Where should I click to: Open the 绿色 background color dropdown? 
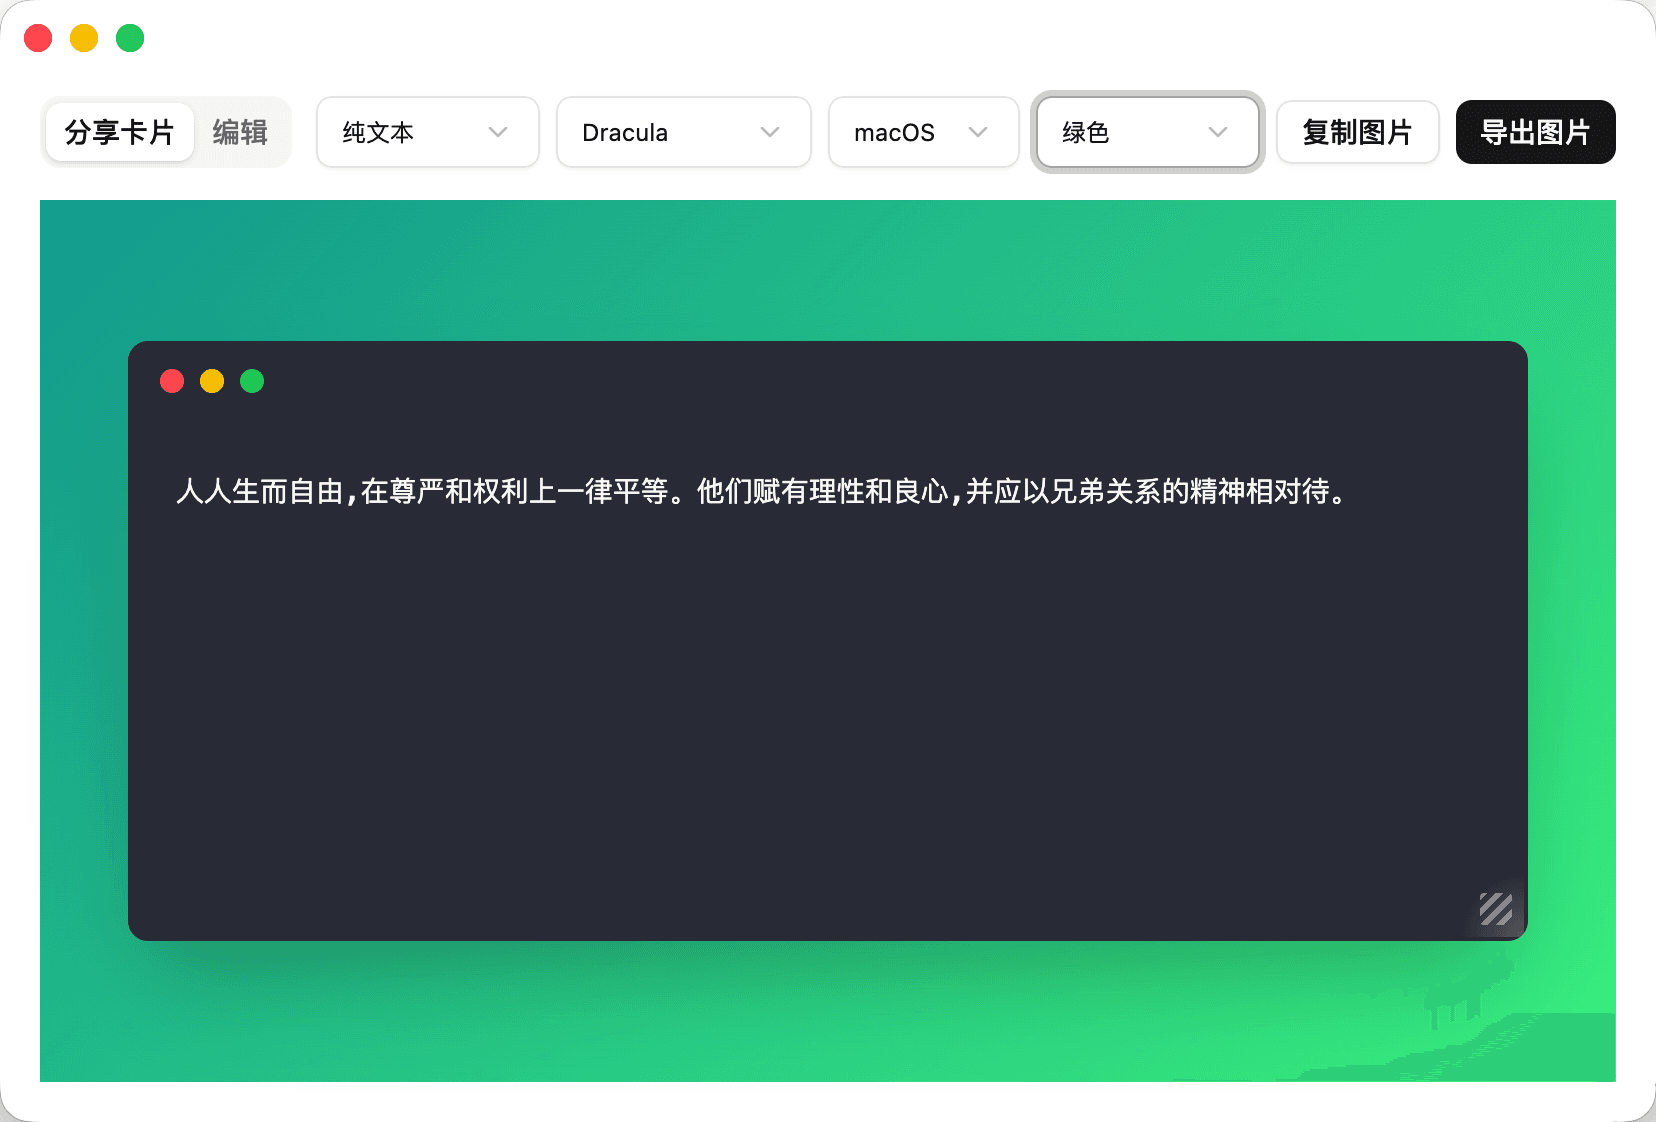pos(1148,132)
